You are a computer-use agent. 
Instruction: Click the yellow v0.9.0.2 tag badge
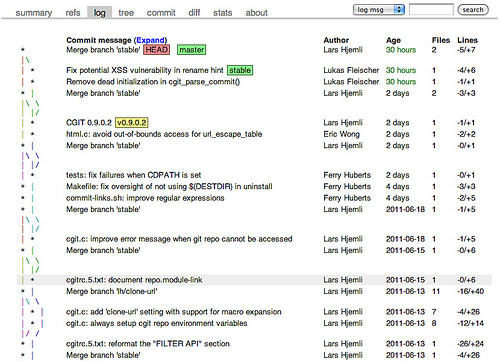click(132, 122)
